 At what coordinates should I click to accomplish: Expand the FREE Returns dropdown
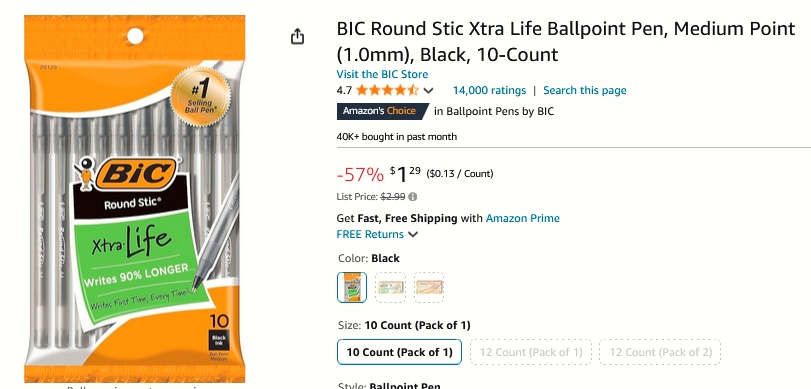[x=413, y=234]
